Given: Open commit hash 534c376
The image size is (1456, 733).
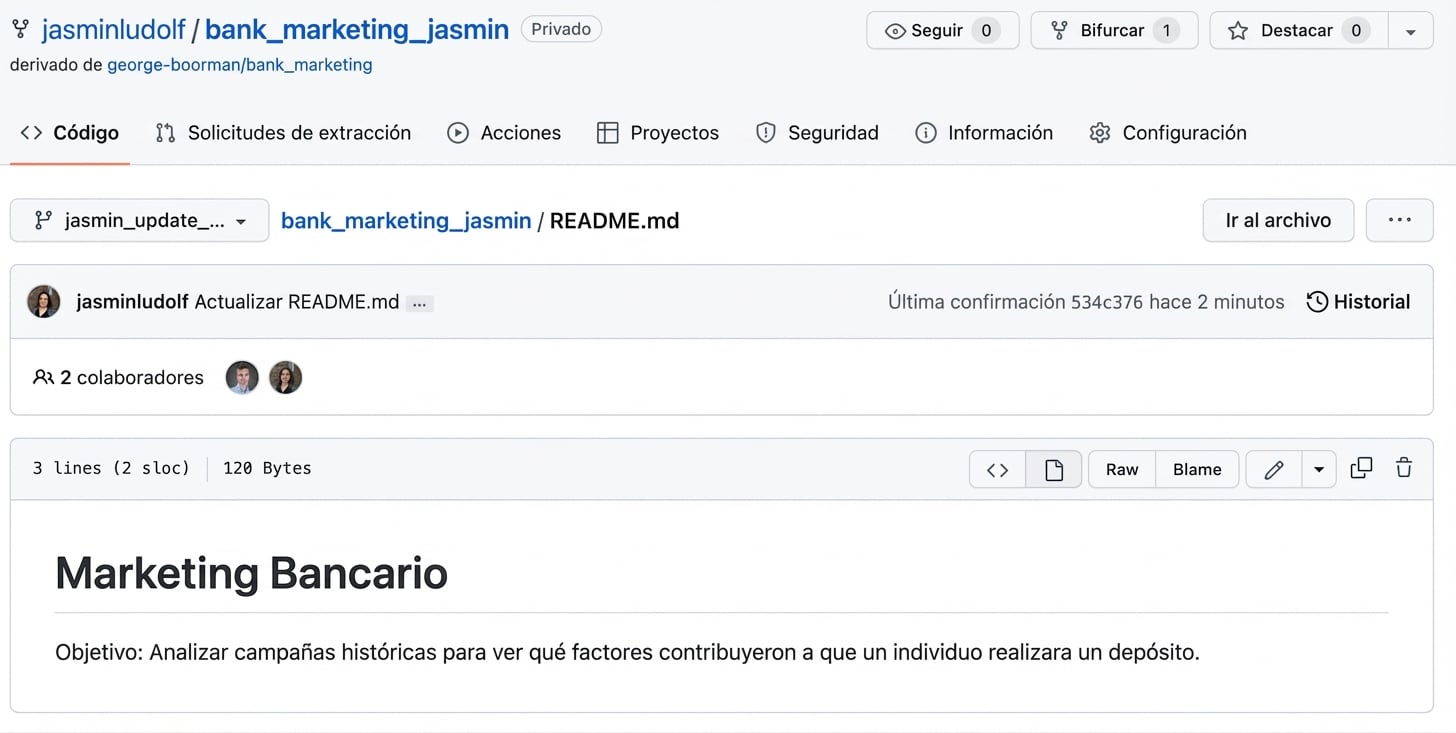Looking at the screenshot, I should tap(1107, 302).
